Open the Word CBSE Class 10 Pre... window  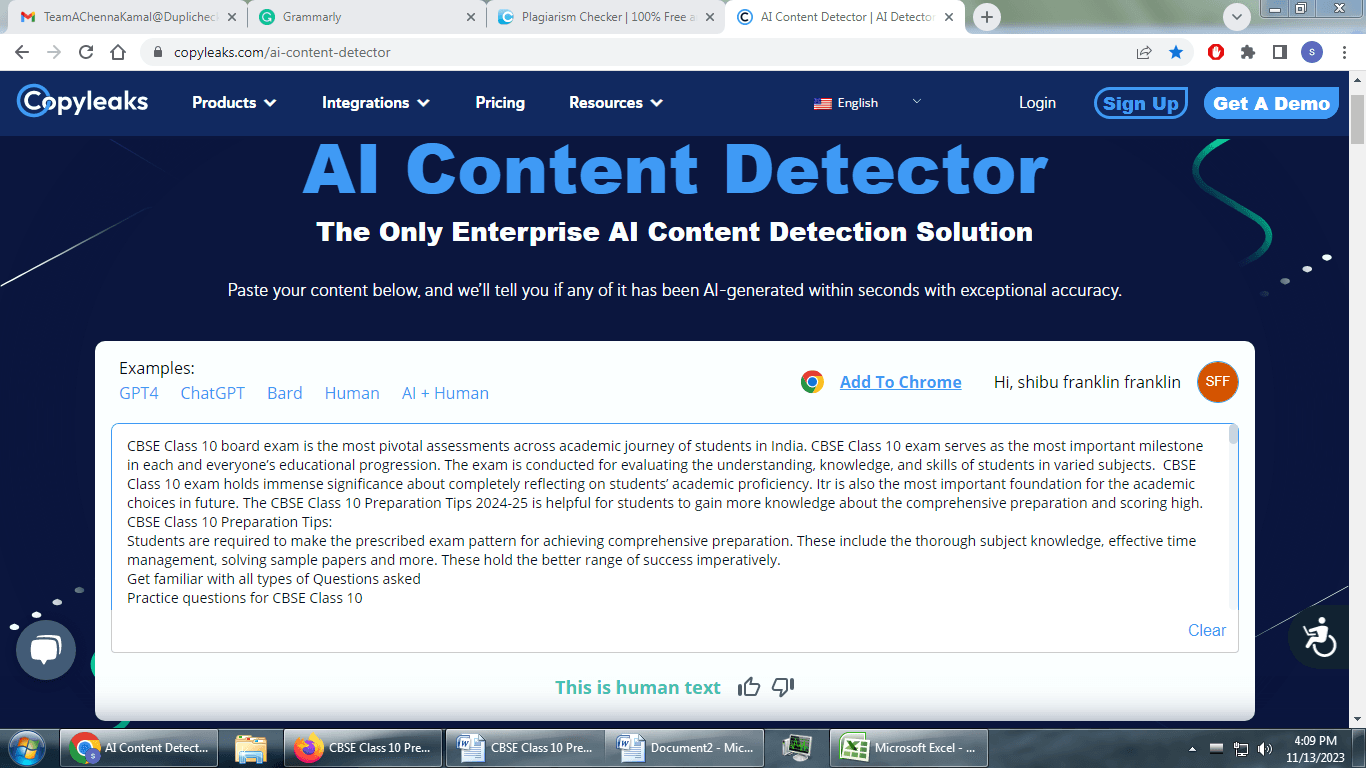pos(525,747)
